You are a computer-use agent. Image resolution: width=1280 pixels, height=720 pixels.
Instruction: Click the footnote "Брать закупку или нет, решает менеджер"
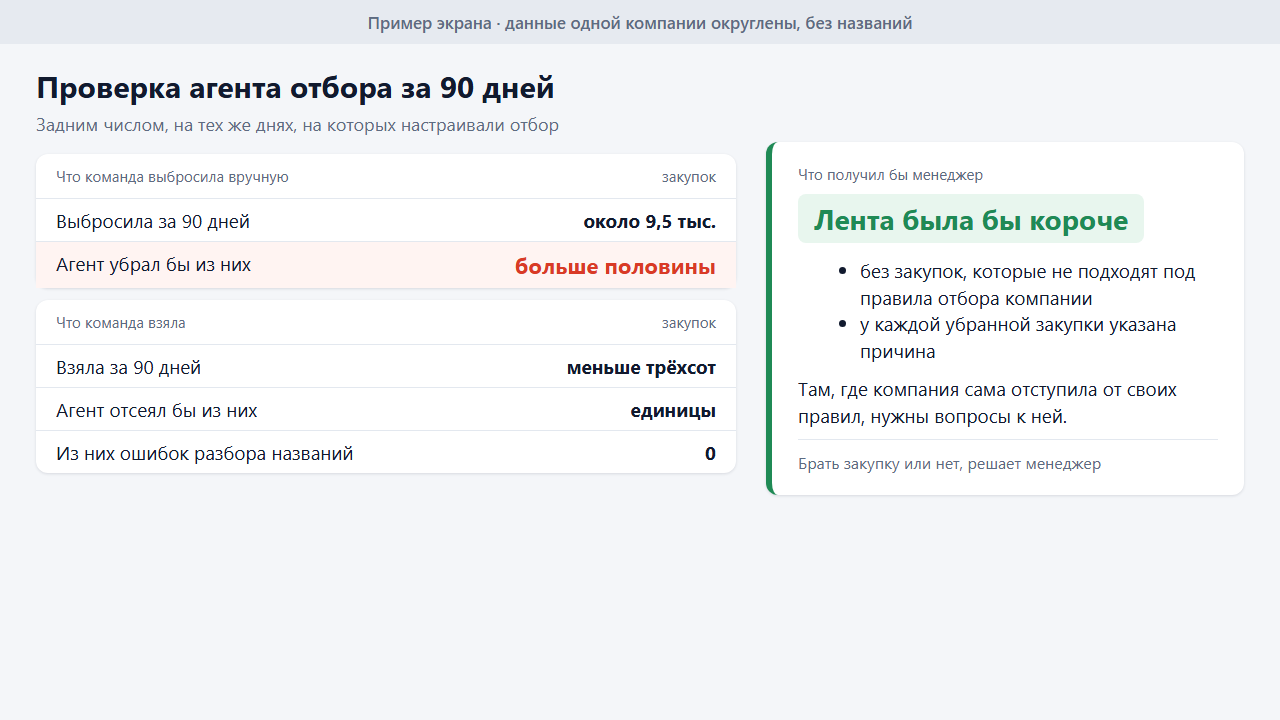tap(949, 464)
